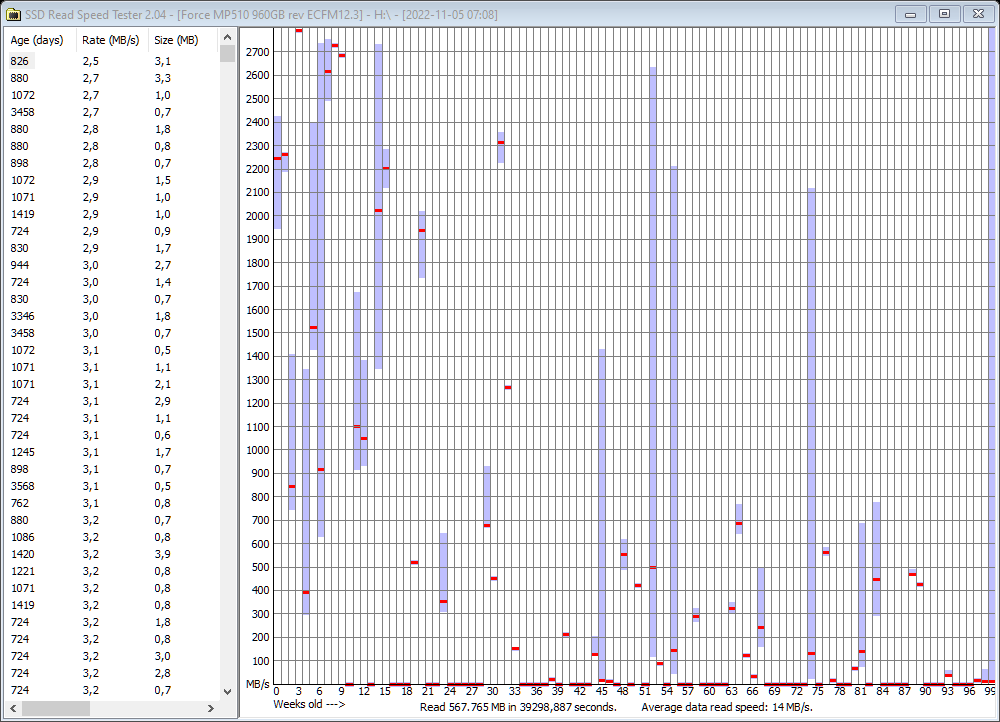The image size is (1000, 722).
Task: Select the row 830 with rate 2,9
Action: [x=112, y=248]
